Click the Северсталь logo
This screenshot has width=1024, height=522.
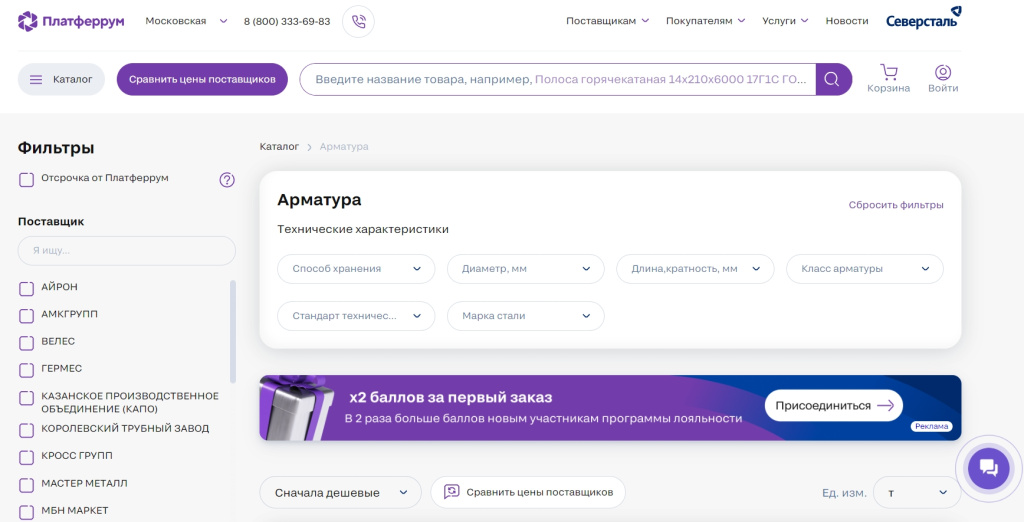tap(923, 19)
